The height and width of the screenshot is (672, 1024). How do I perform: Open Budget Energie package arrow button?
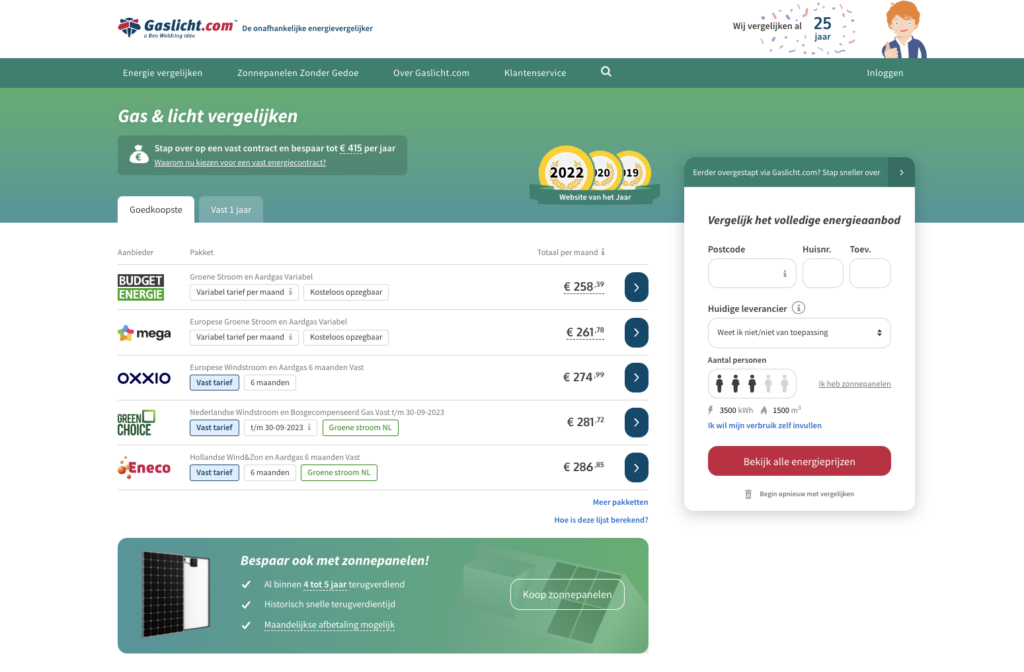(636, 287)
